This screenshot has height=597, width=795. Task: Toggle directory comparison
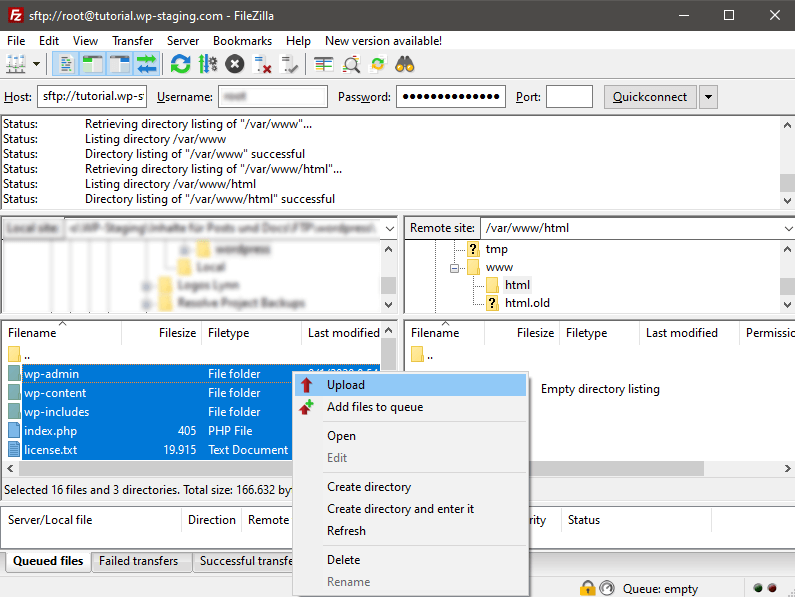click(351, 64)
